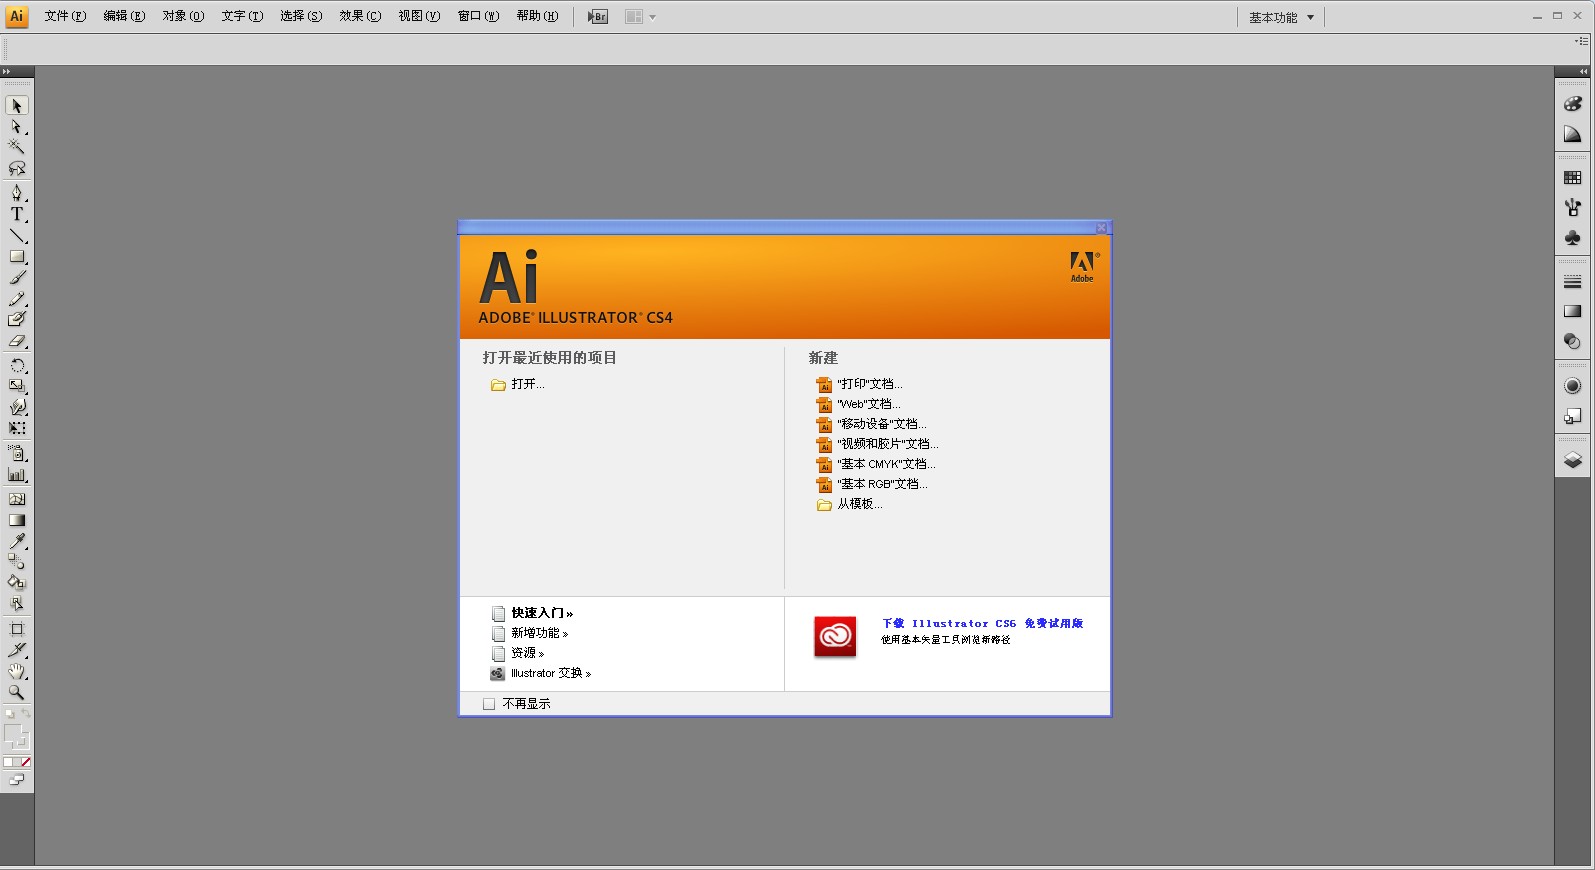This screenshot has width=1595, height=870.
Task: Open the 选择(S) menu
Action: 301,16
